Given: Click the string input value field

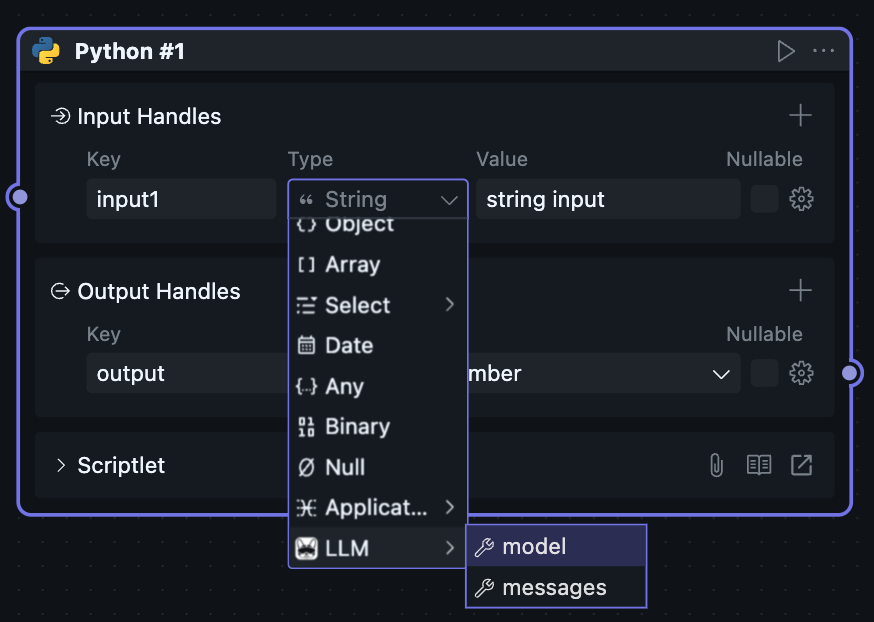Looking at the screenshot, I should 607,199.
